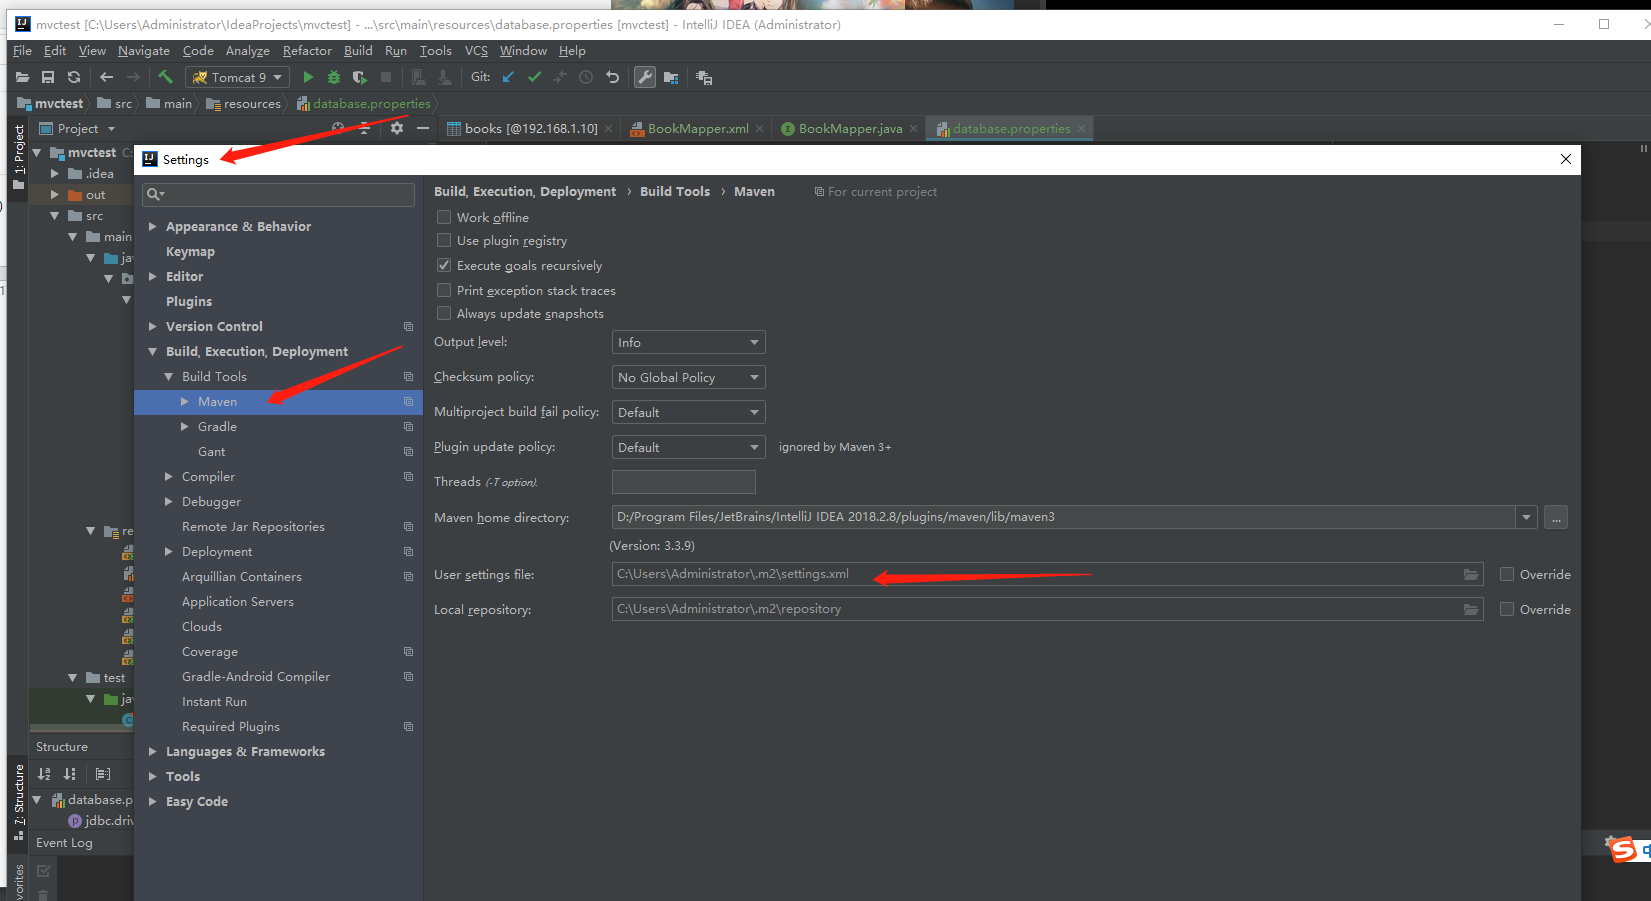The width and height of the screenshot is (1651, 901).
Task: Click Maven home directory browse (...) button
Action: (x=1555, y=517)
